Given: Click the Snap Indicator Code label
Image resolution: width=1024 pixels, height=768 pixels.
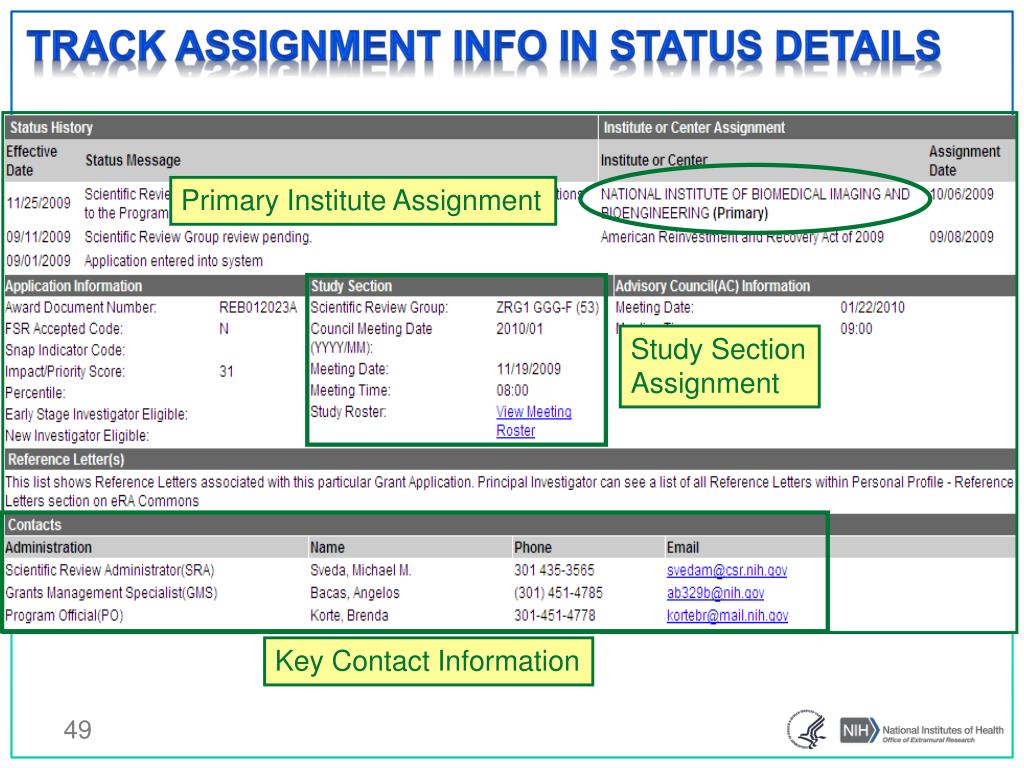Looking at the screenshot, I should click(x=65, y=350).
